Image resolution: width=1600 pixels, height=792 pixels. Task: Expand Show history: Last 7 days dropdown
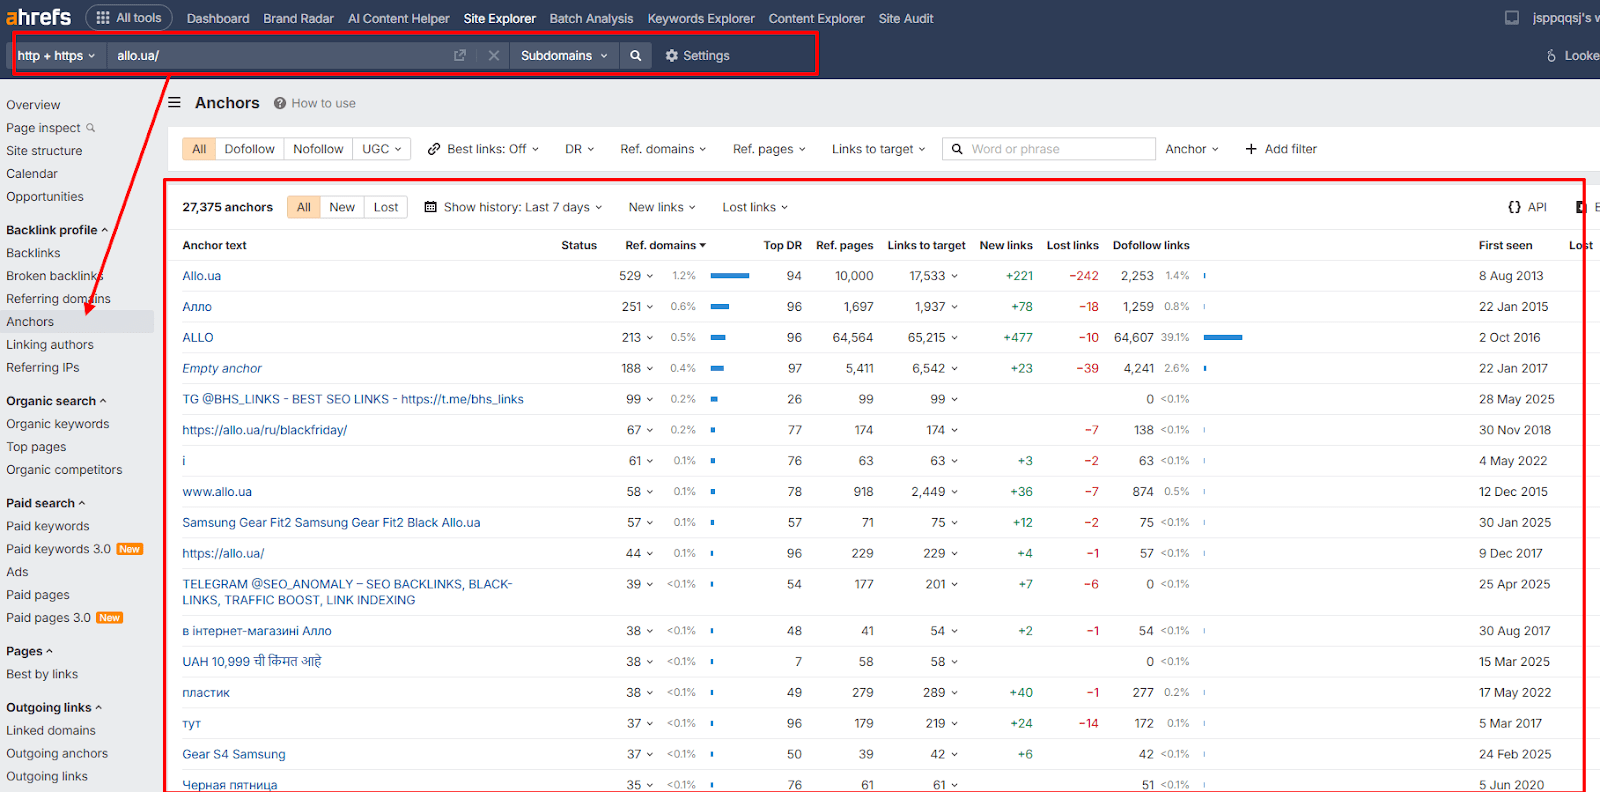pyautogui.click(x=513, y=207)
